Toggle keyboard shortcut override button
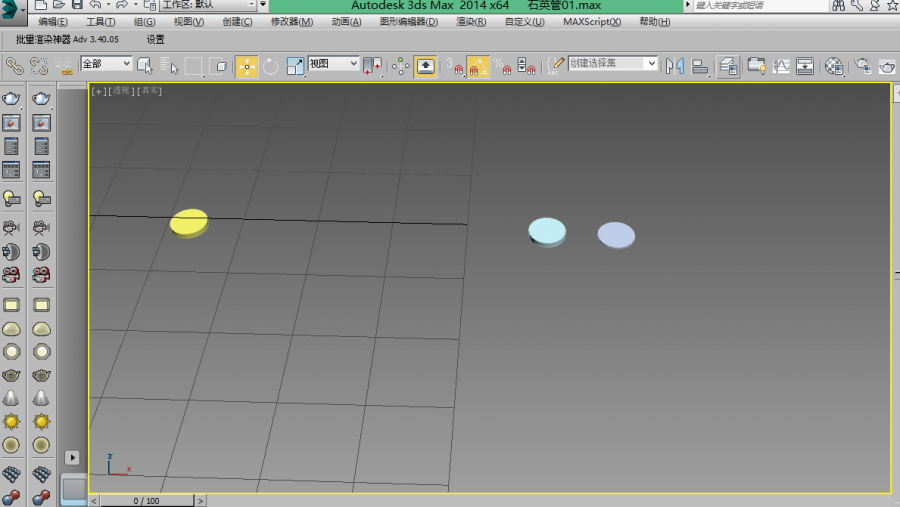The height and width of the screenshot is (507, 900). [425, 66]
